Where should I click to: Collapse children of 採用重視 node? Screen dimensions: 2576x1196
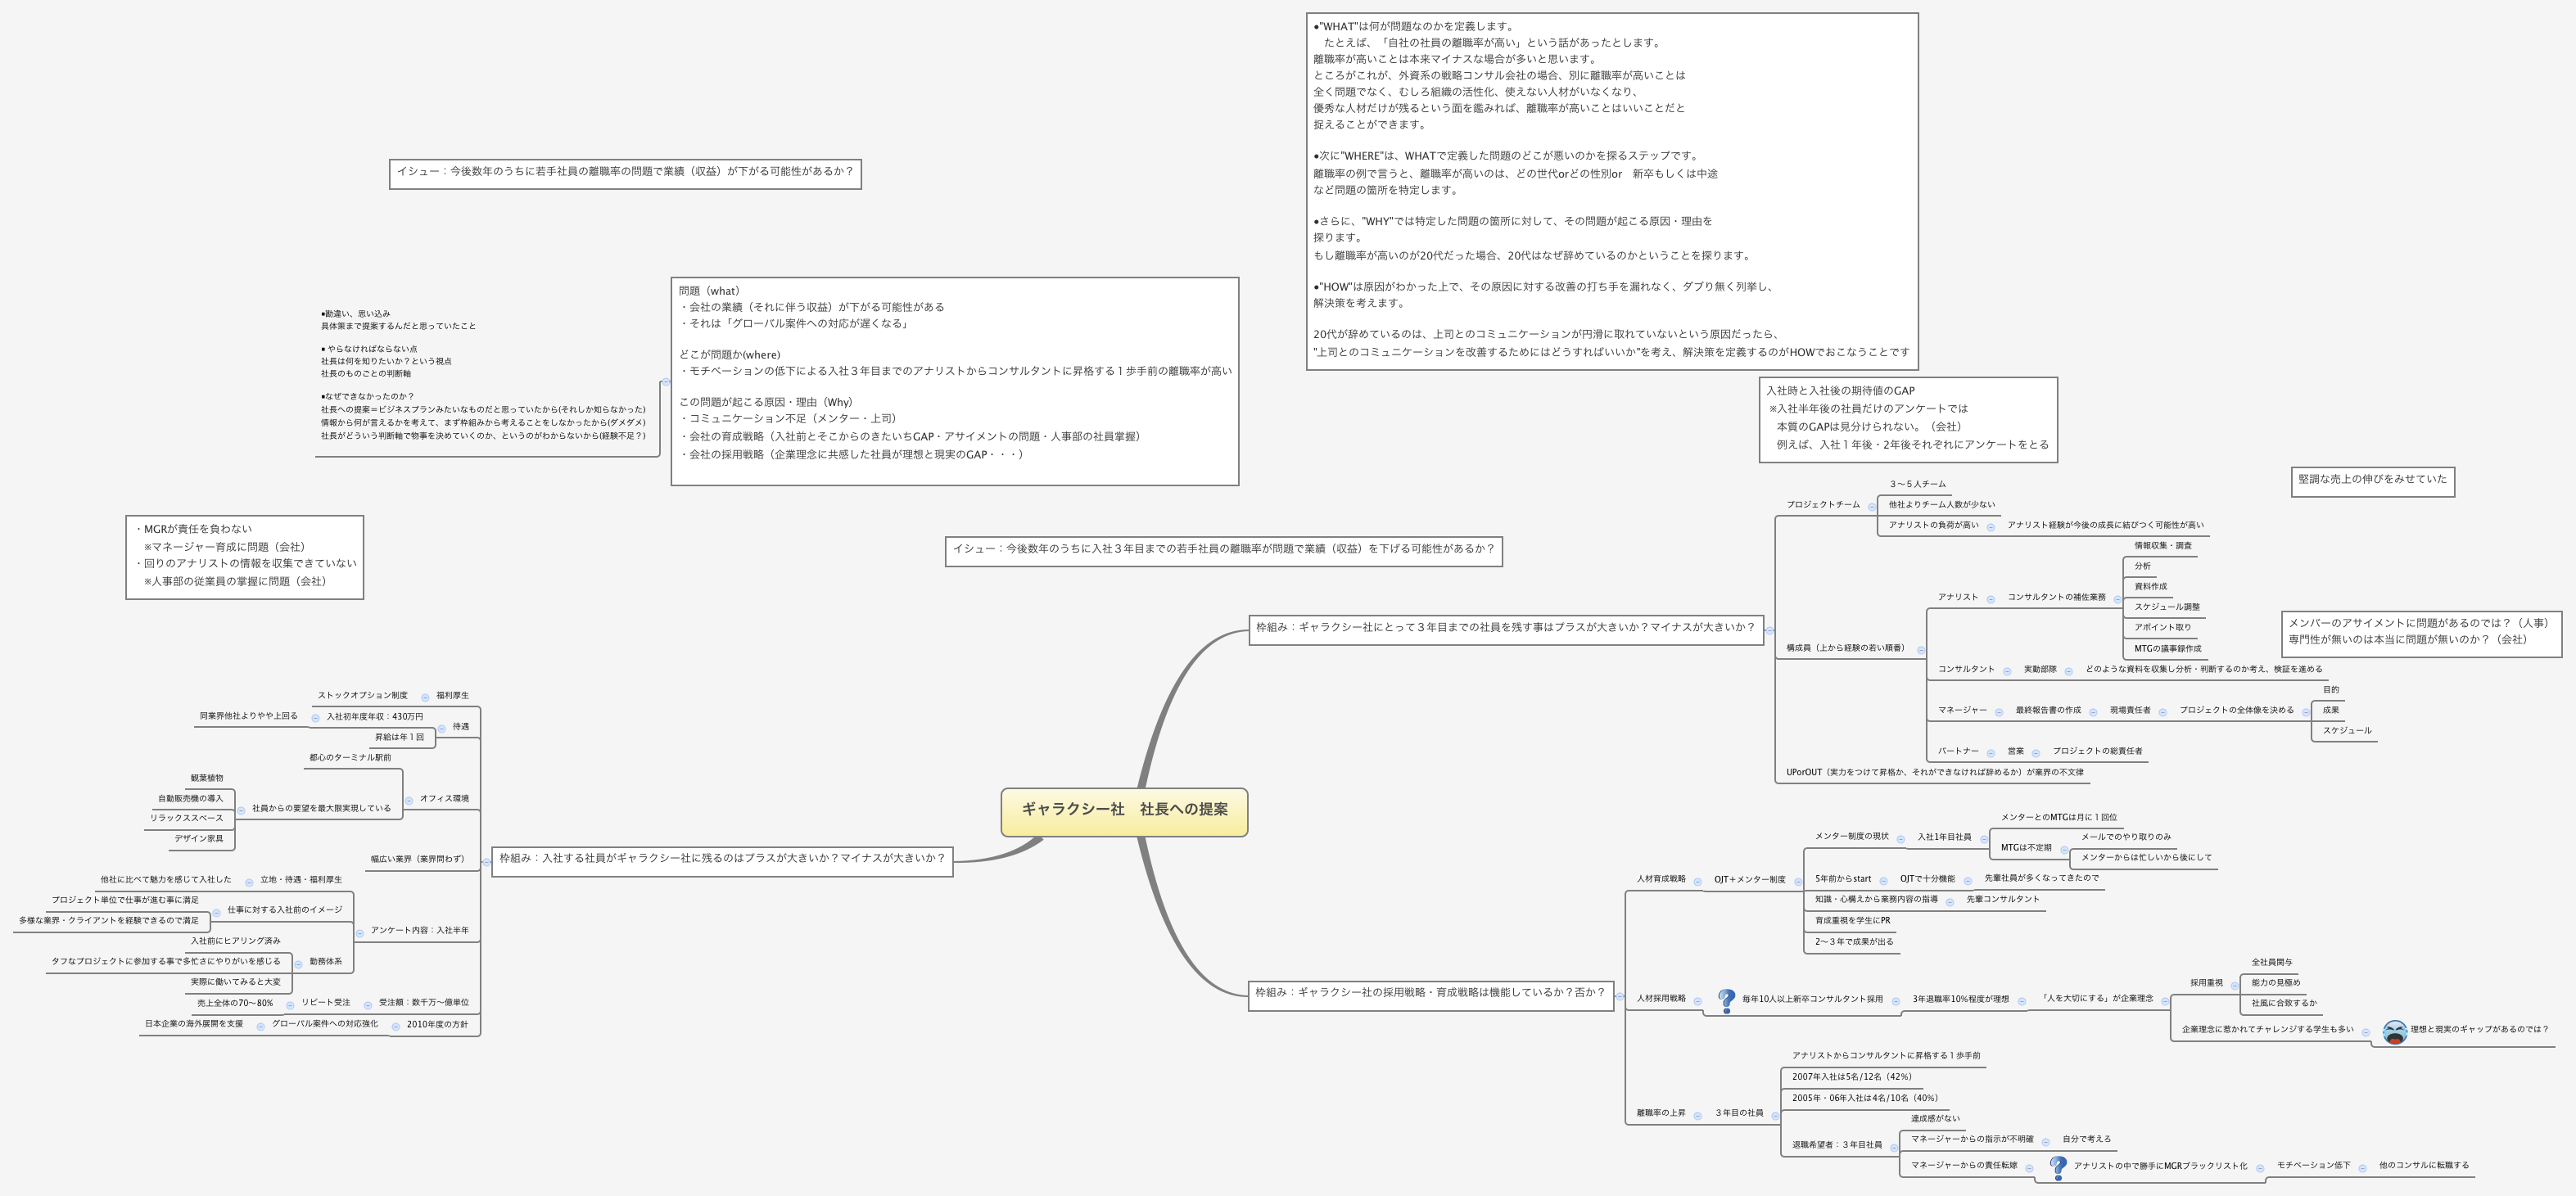click(2235, 986)
